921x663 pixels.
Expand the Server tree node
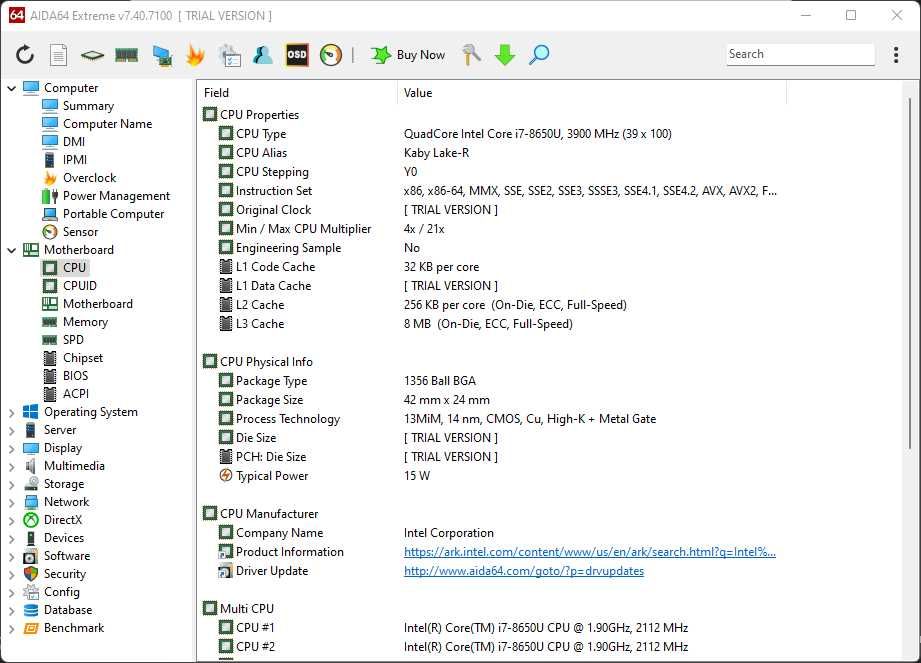click(11, 430)
